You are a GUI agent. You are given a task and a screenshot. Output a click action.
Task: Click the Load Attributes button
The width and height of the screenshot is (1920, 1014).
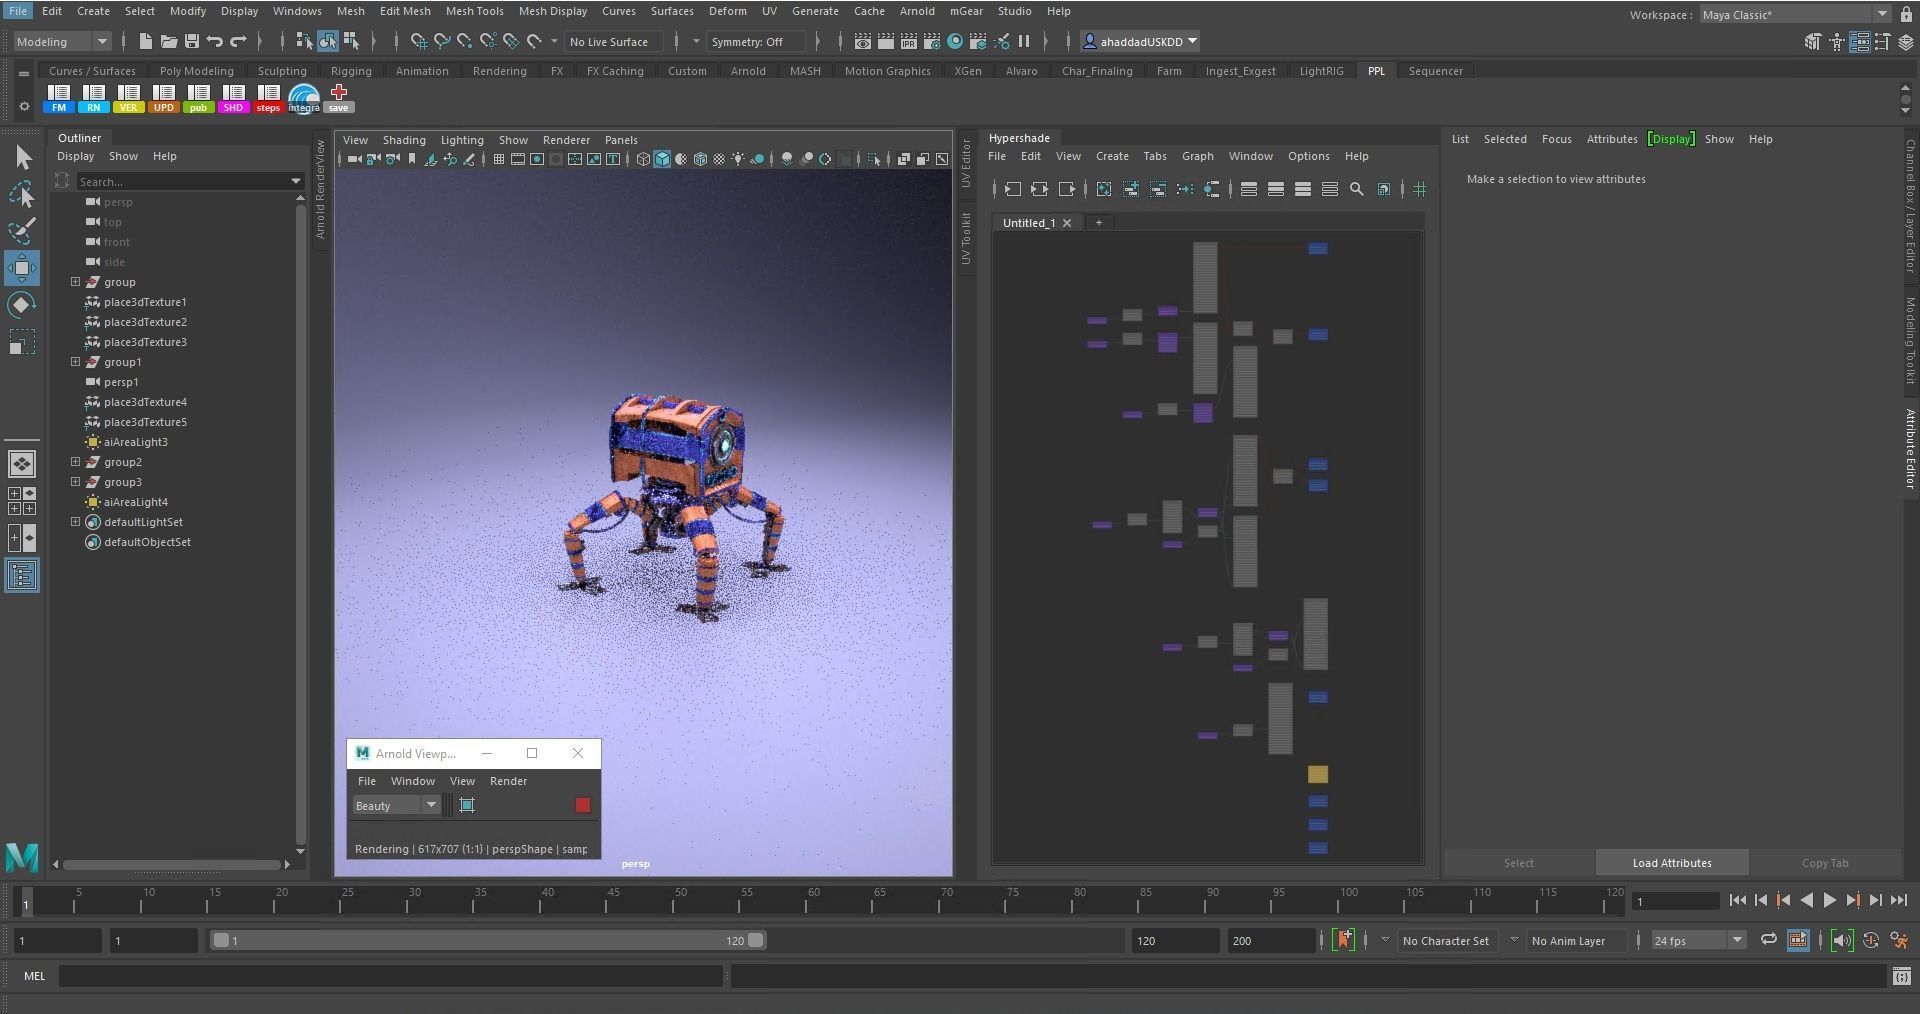(1672, 863)
